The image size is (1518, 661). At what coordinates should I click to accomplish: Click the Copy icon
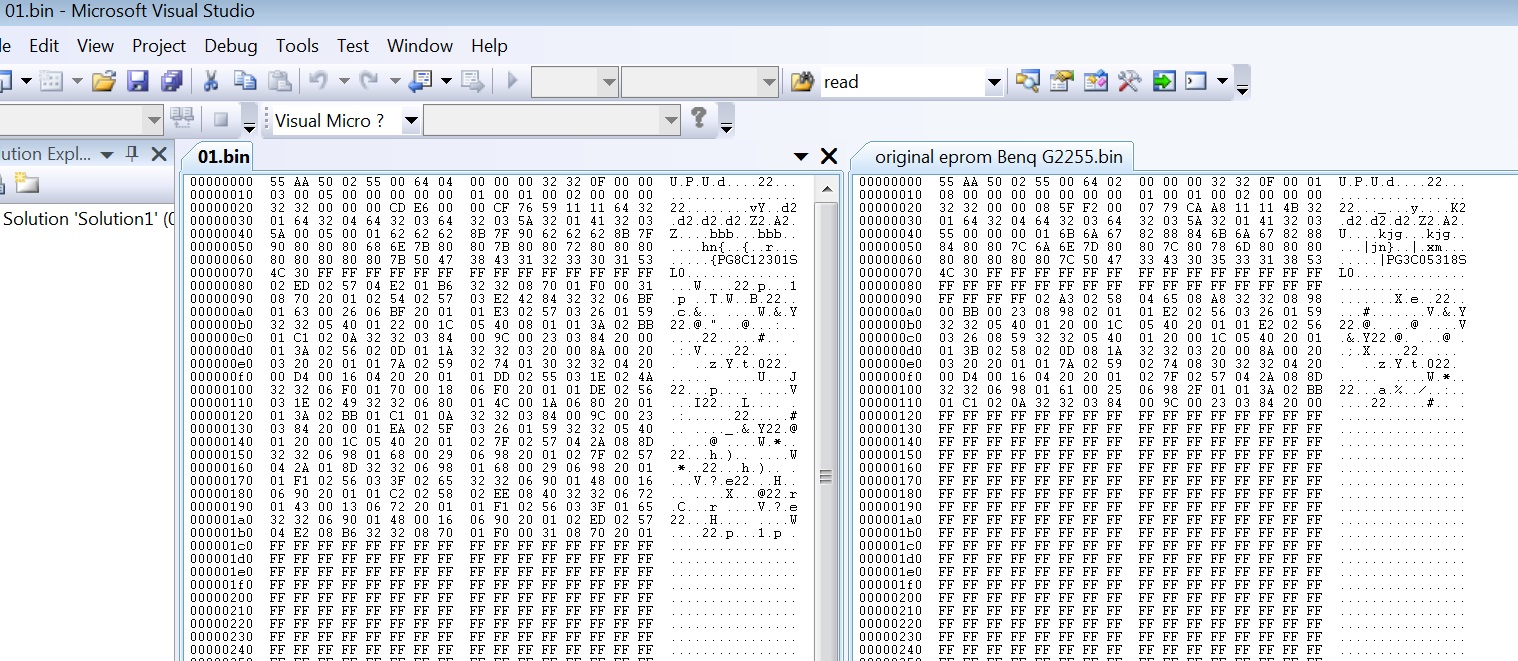click(245, 81)
